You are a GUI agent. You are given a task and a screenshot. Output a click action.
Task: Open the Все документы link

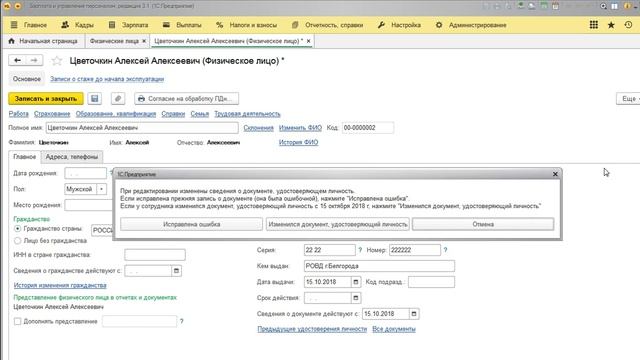394,329
